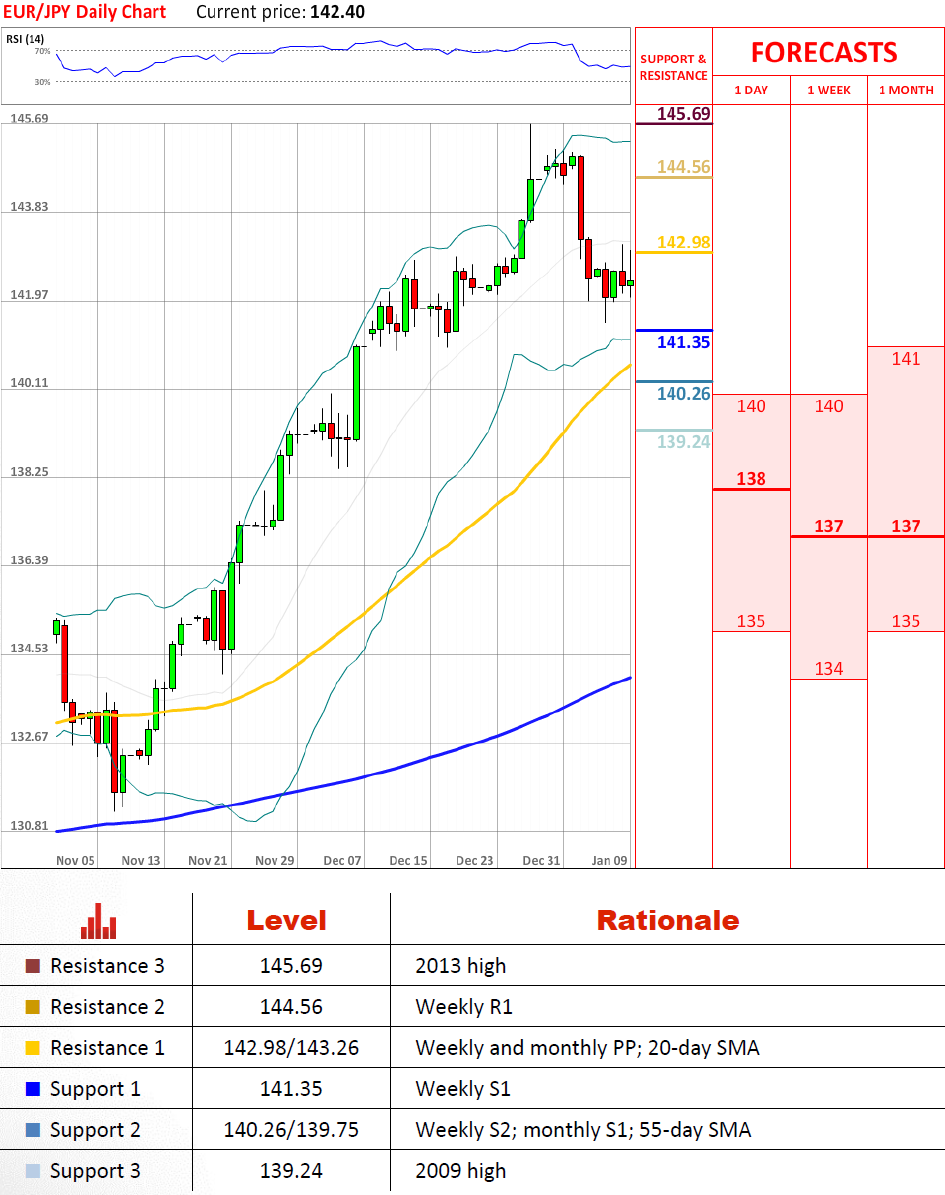Click the 1 day forecast upper value 140
This screenshot has width=945, height=1195.
point(751,406)
